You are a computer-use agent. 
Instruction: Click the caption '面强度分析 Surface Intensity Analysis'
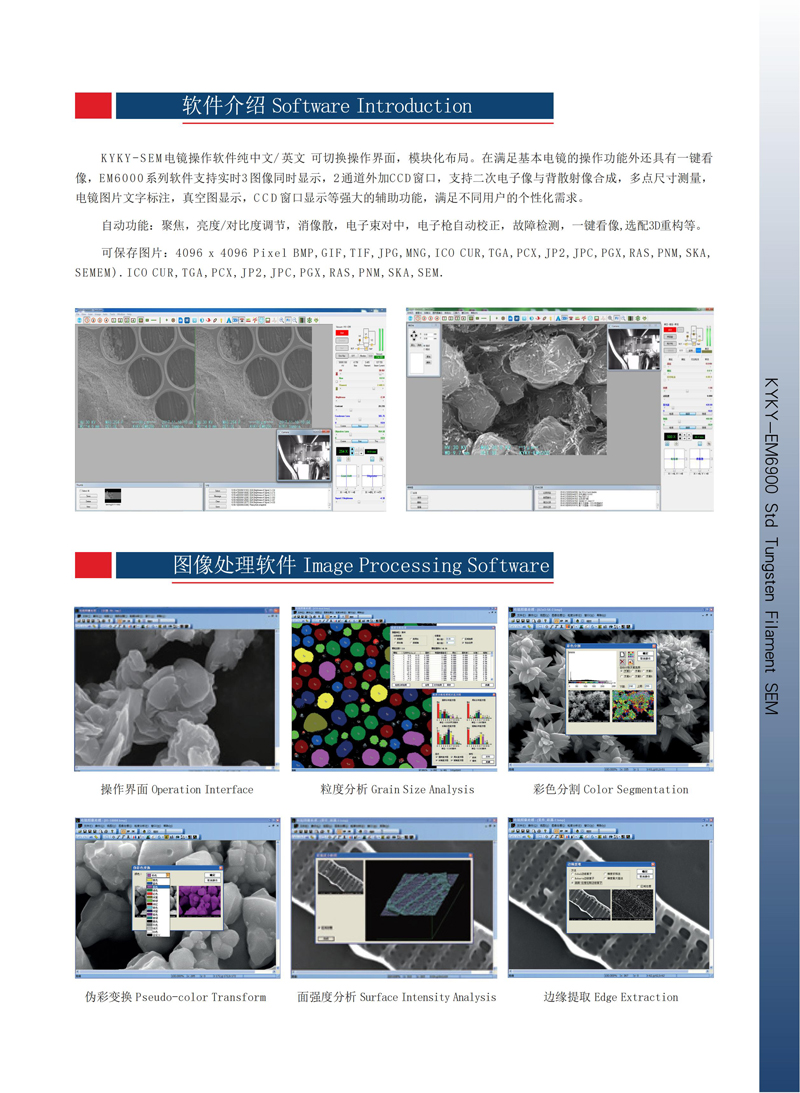point(397,997)
